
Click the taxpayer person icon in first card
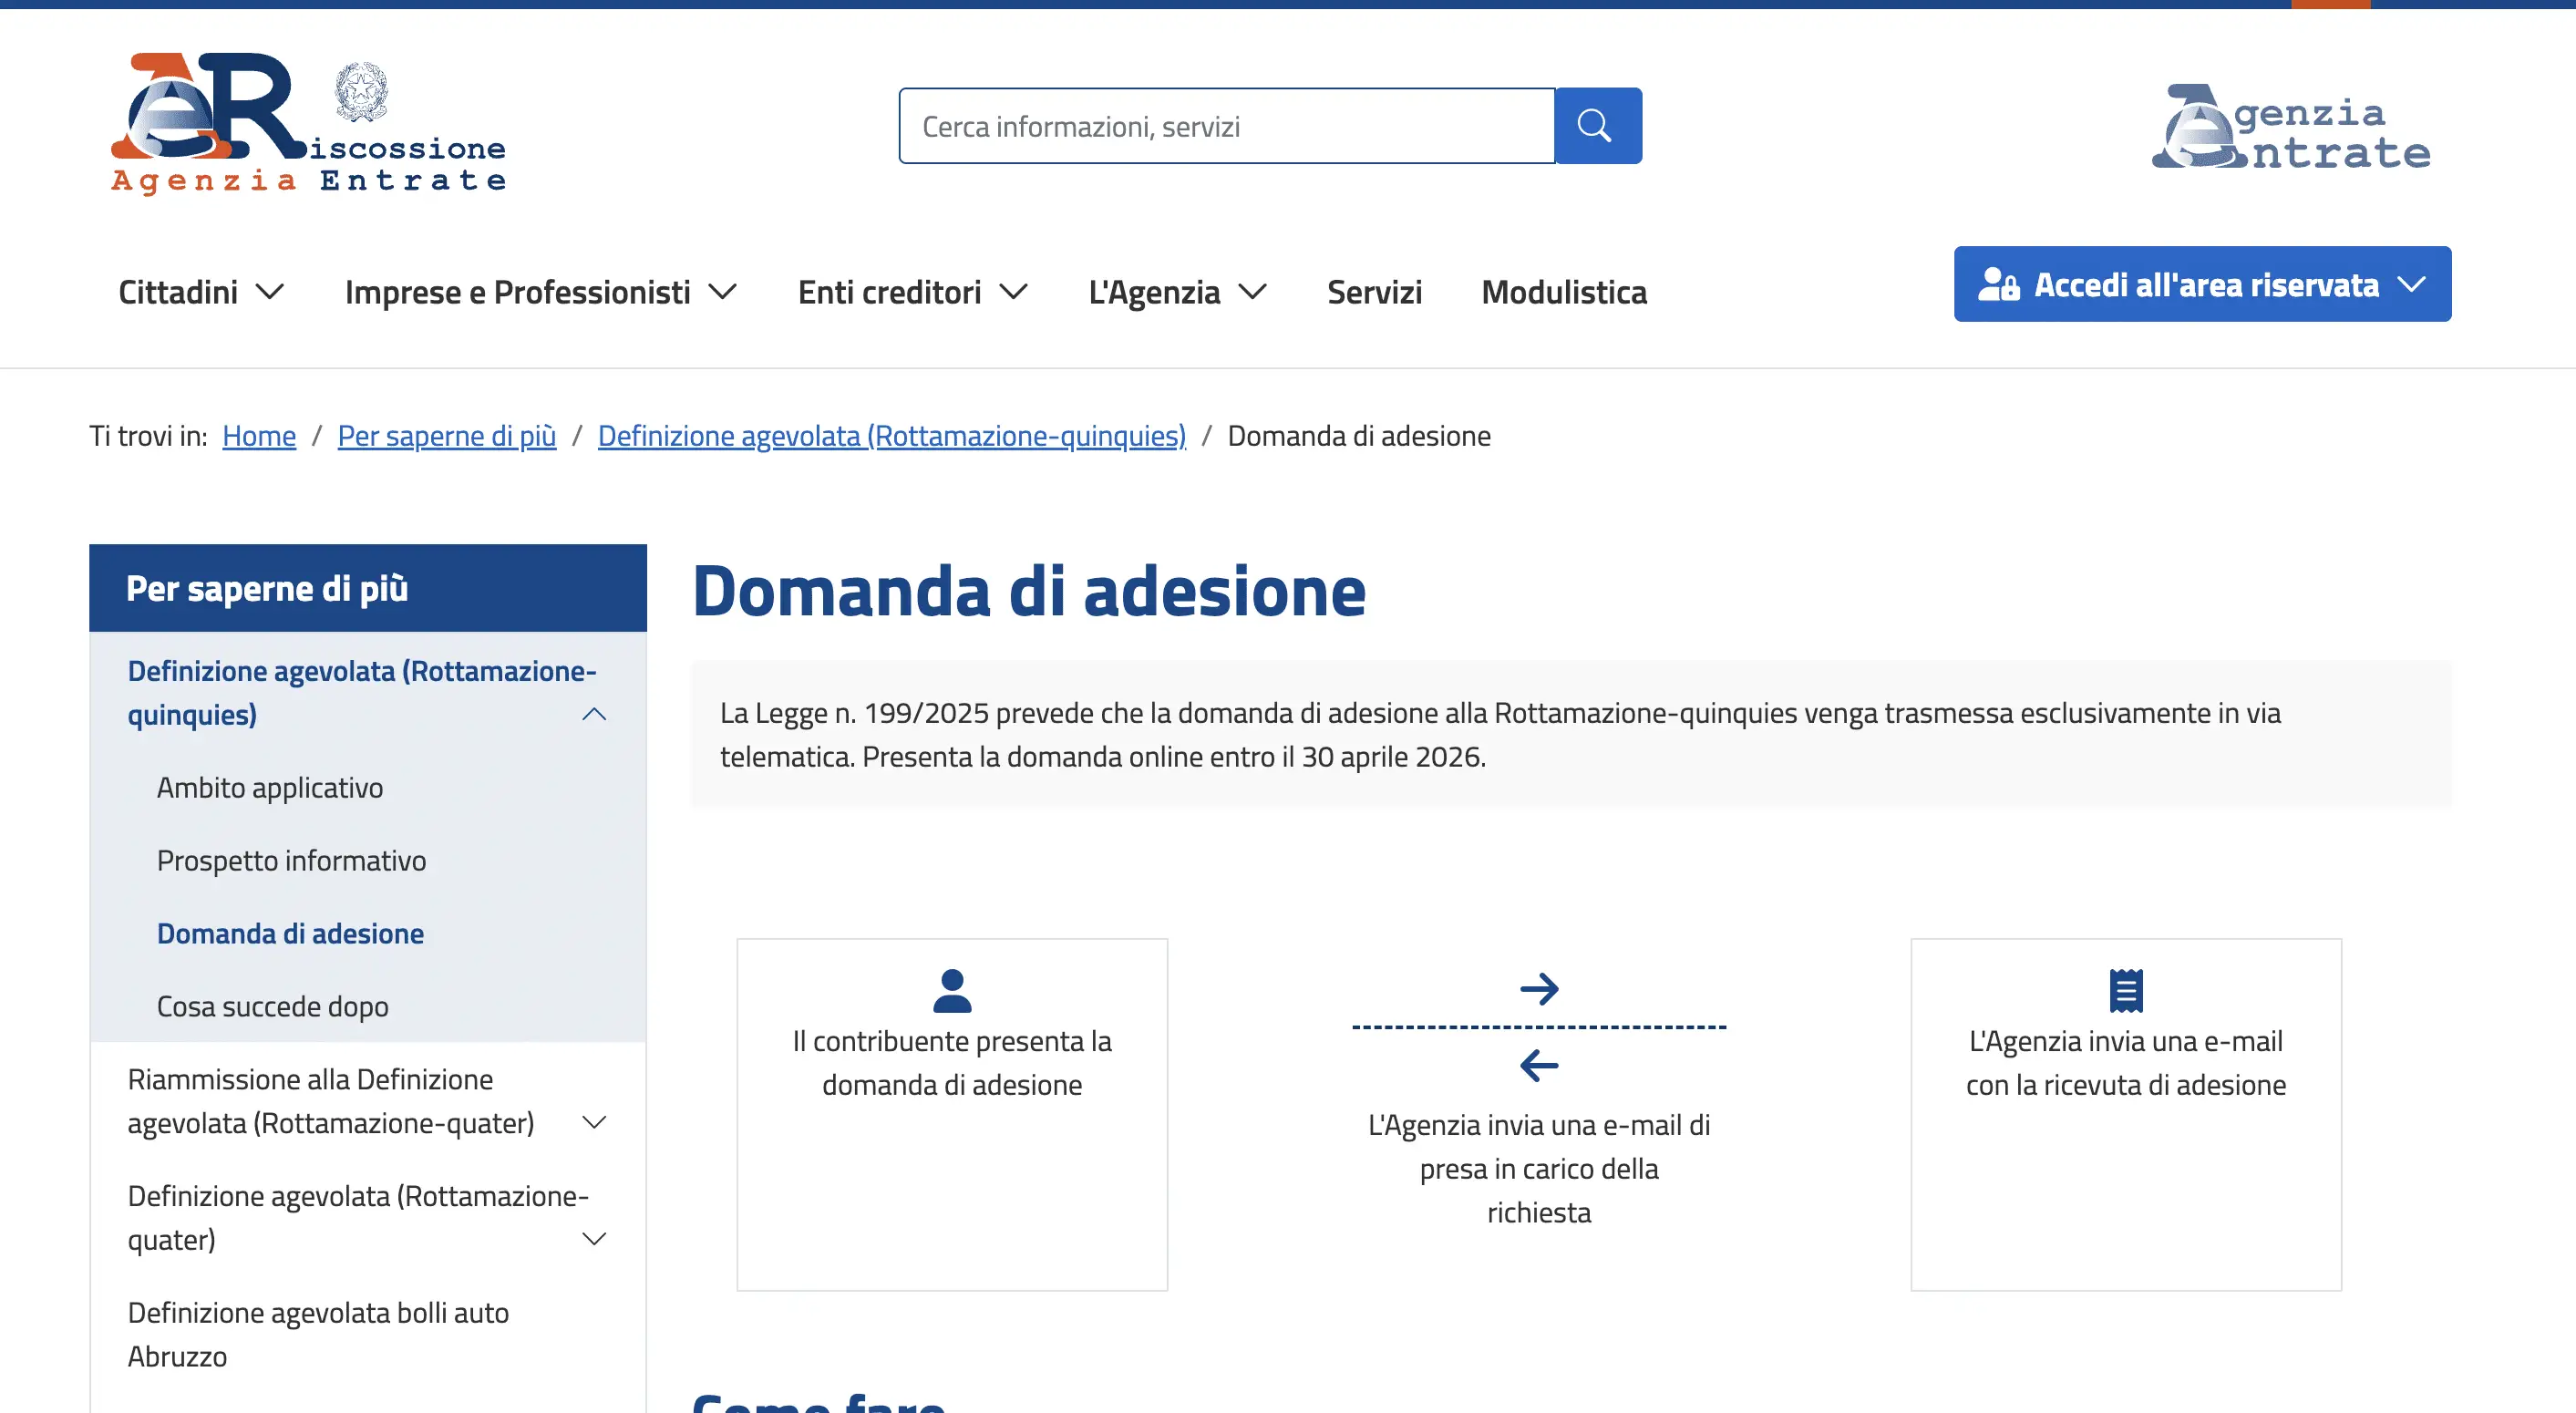click(x=951, y=990)
